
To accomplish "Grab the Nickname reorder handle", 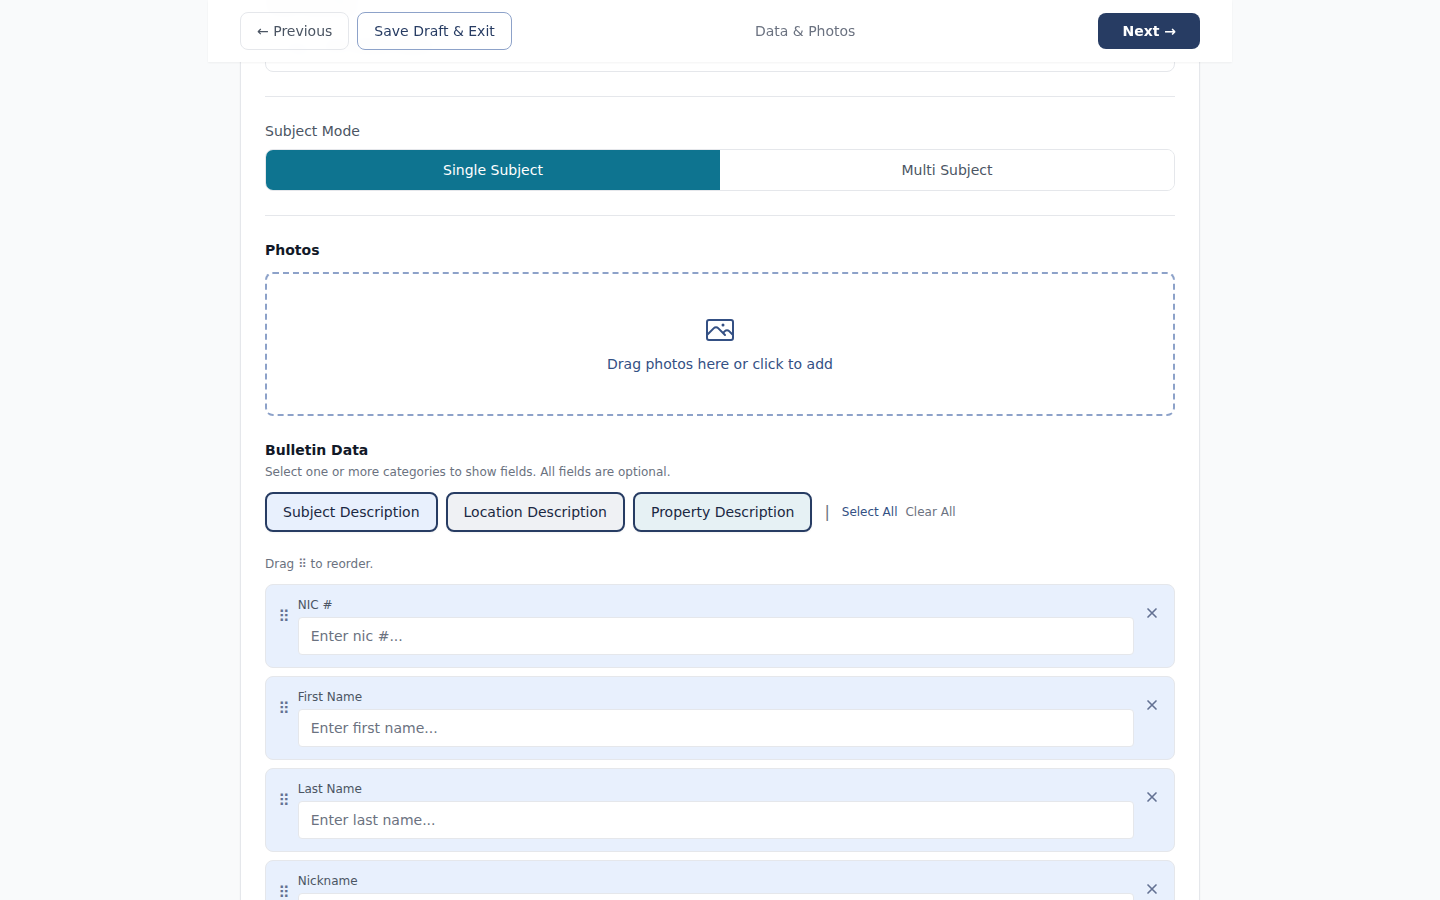I will [284, 890].
